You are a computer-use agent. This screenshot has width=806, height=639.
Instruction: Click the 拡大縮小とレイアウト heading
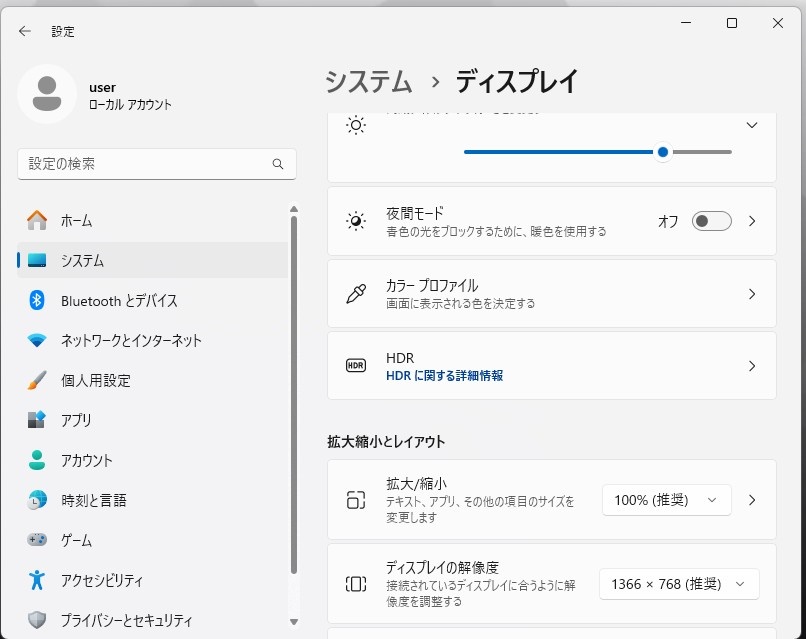[386, 442]
